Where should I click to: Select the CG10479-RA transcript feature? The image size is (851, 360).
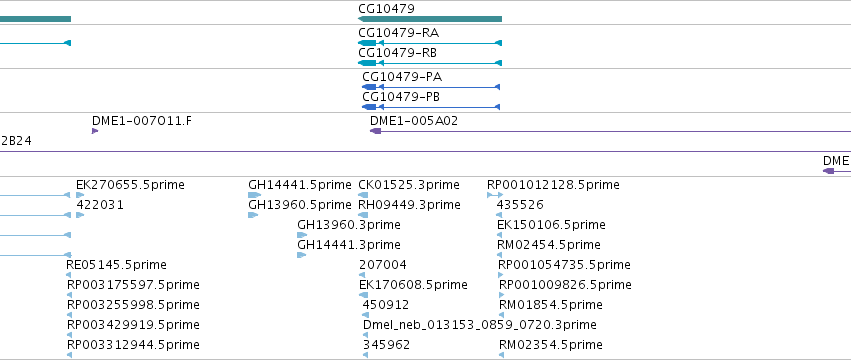[430, 43]
